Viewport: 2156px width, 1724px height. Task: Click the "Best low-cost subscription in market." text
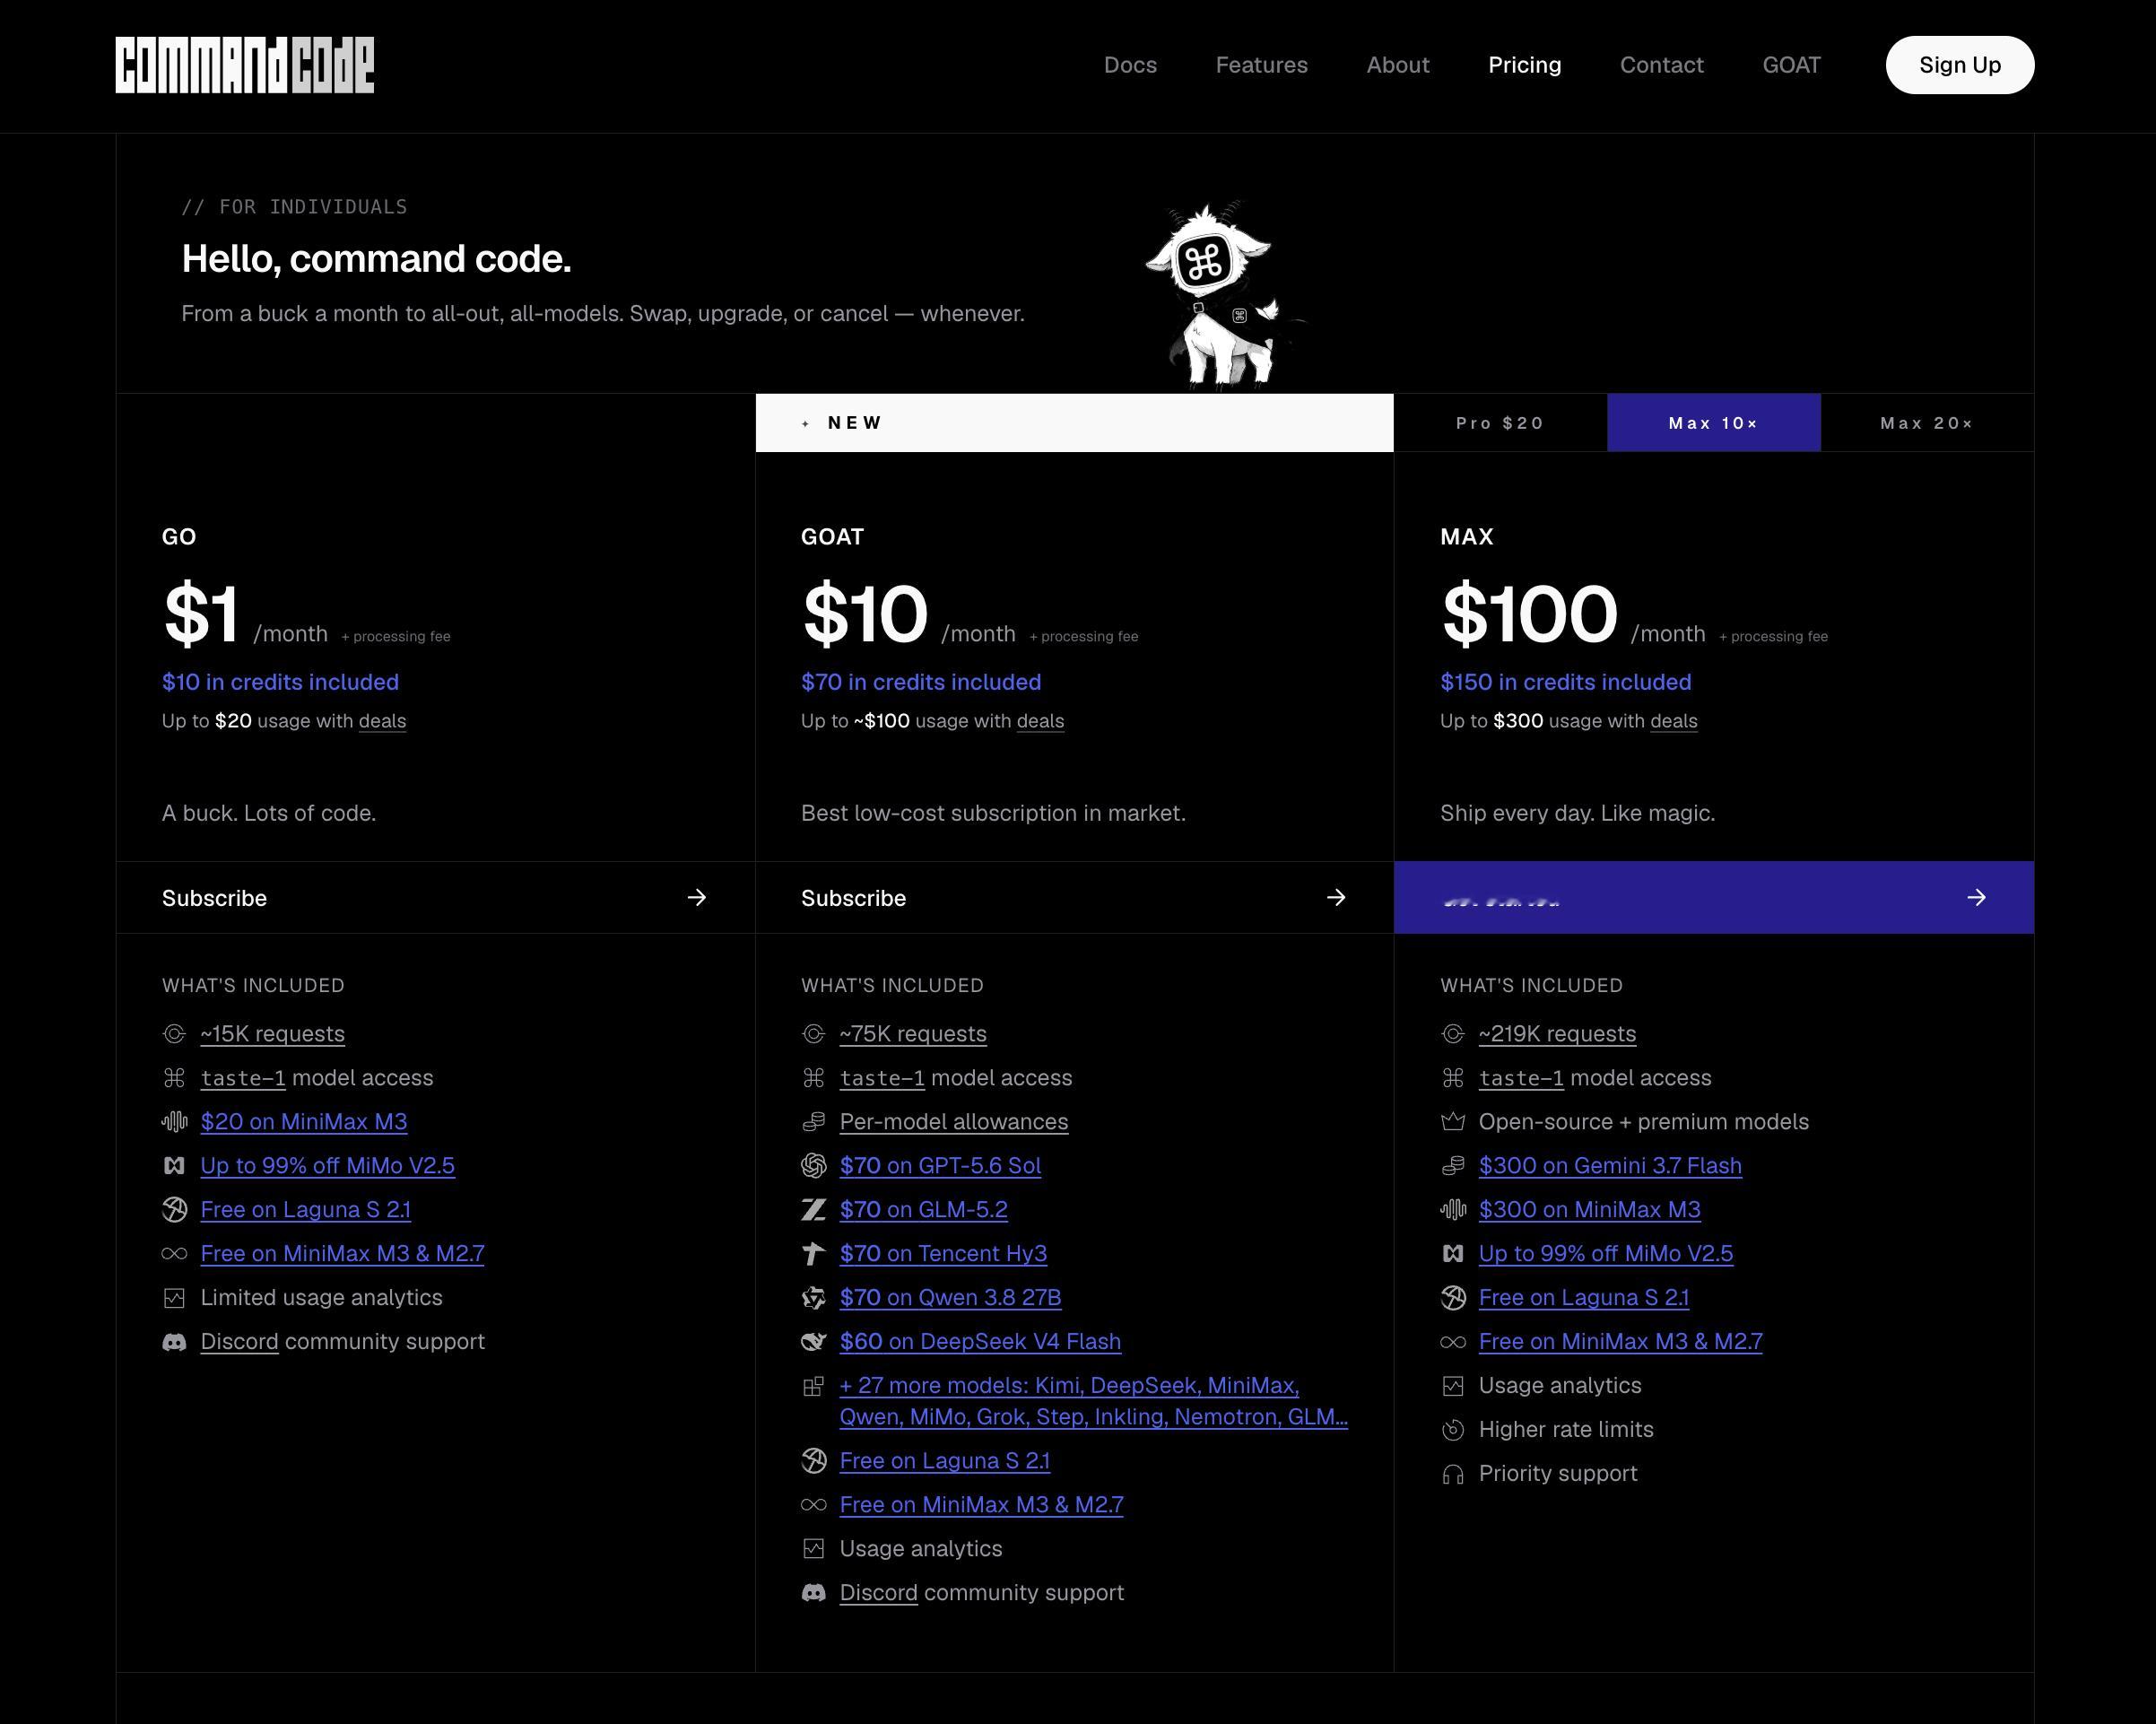coord(993,813)
